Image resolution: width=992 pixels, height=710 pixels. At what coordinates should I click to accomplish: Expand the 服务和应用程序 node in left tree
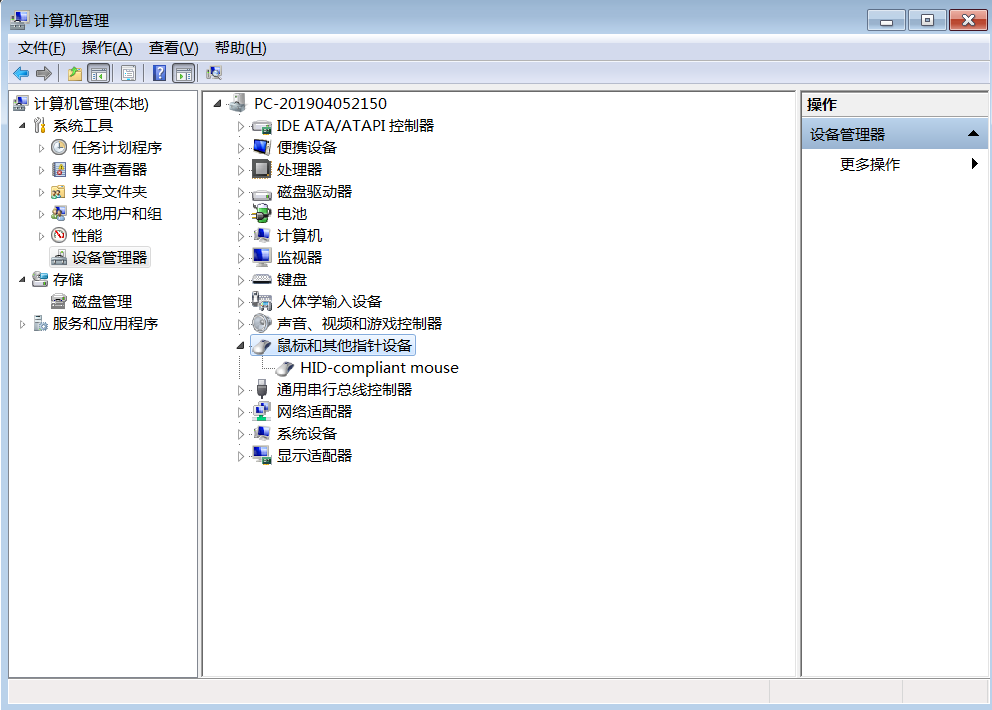tap(23, 324)
